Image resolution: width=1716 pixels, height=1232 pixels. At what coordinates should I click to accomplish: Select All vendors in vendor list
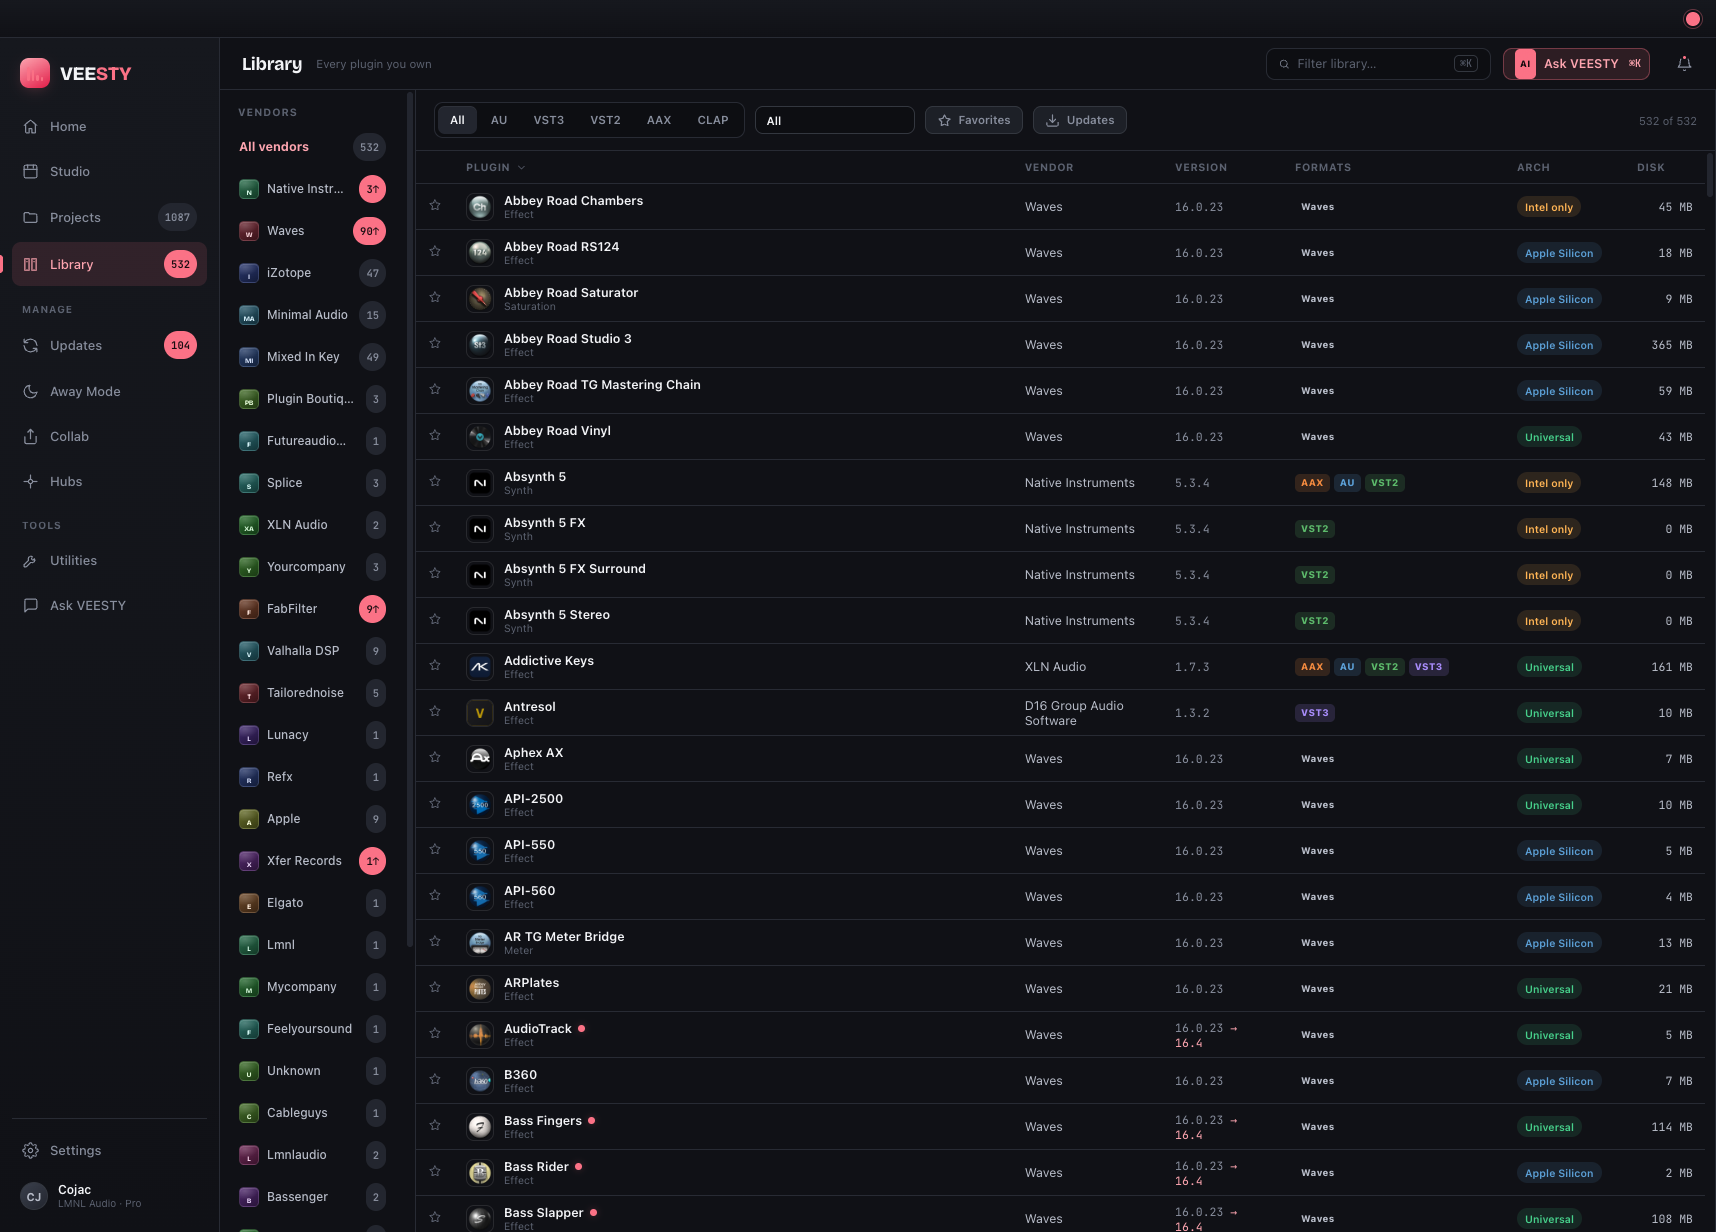312,147
